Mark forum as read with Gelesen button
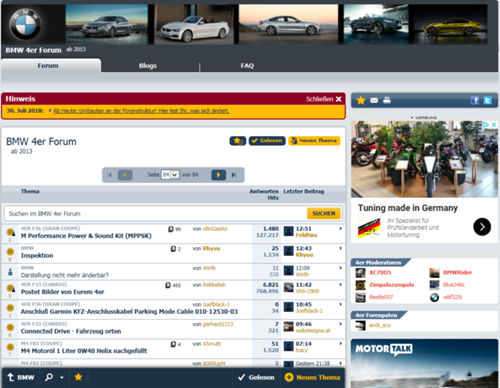500x388 pixels. pyautogui.click(x=267, y=141)
